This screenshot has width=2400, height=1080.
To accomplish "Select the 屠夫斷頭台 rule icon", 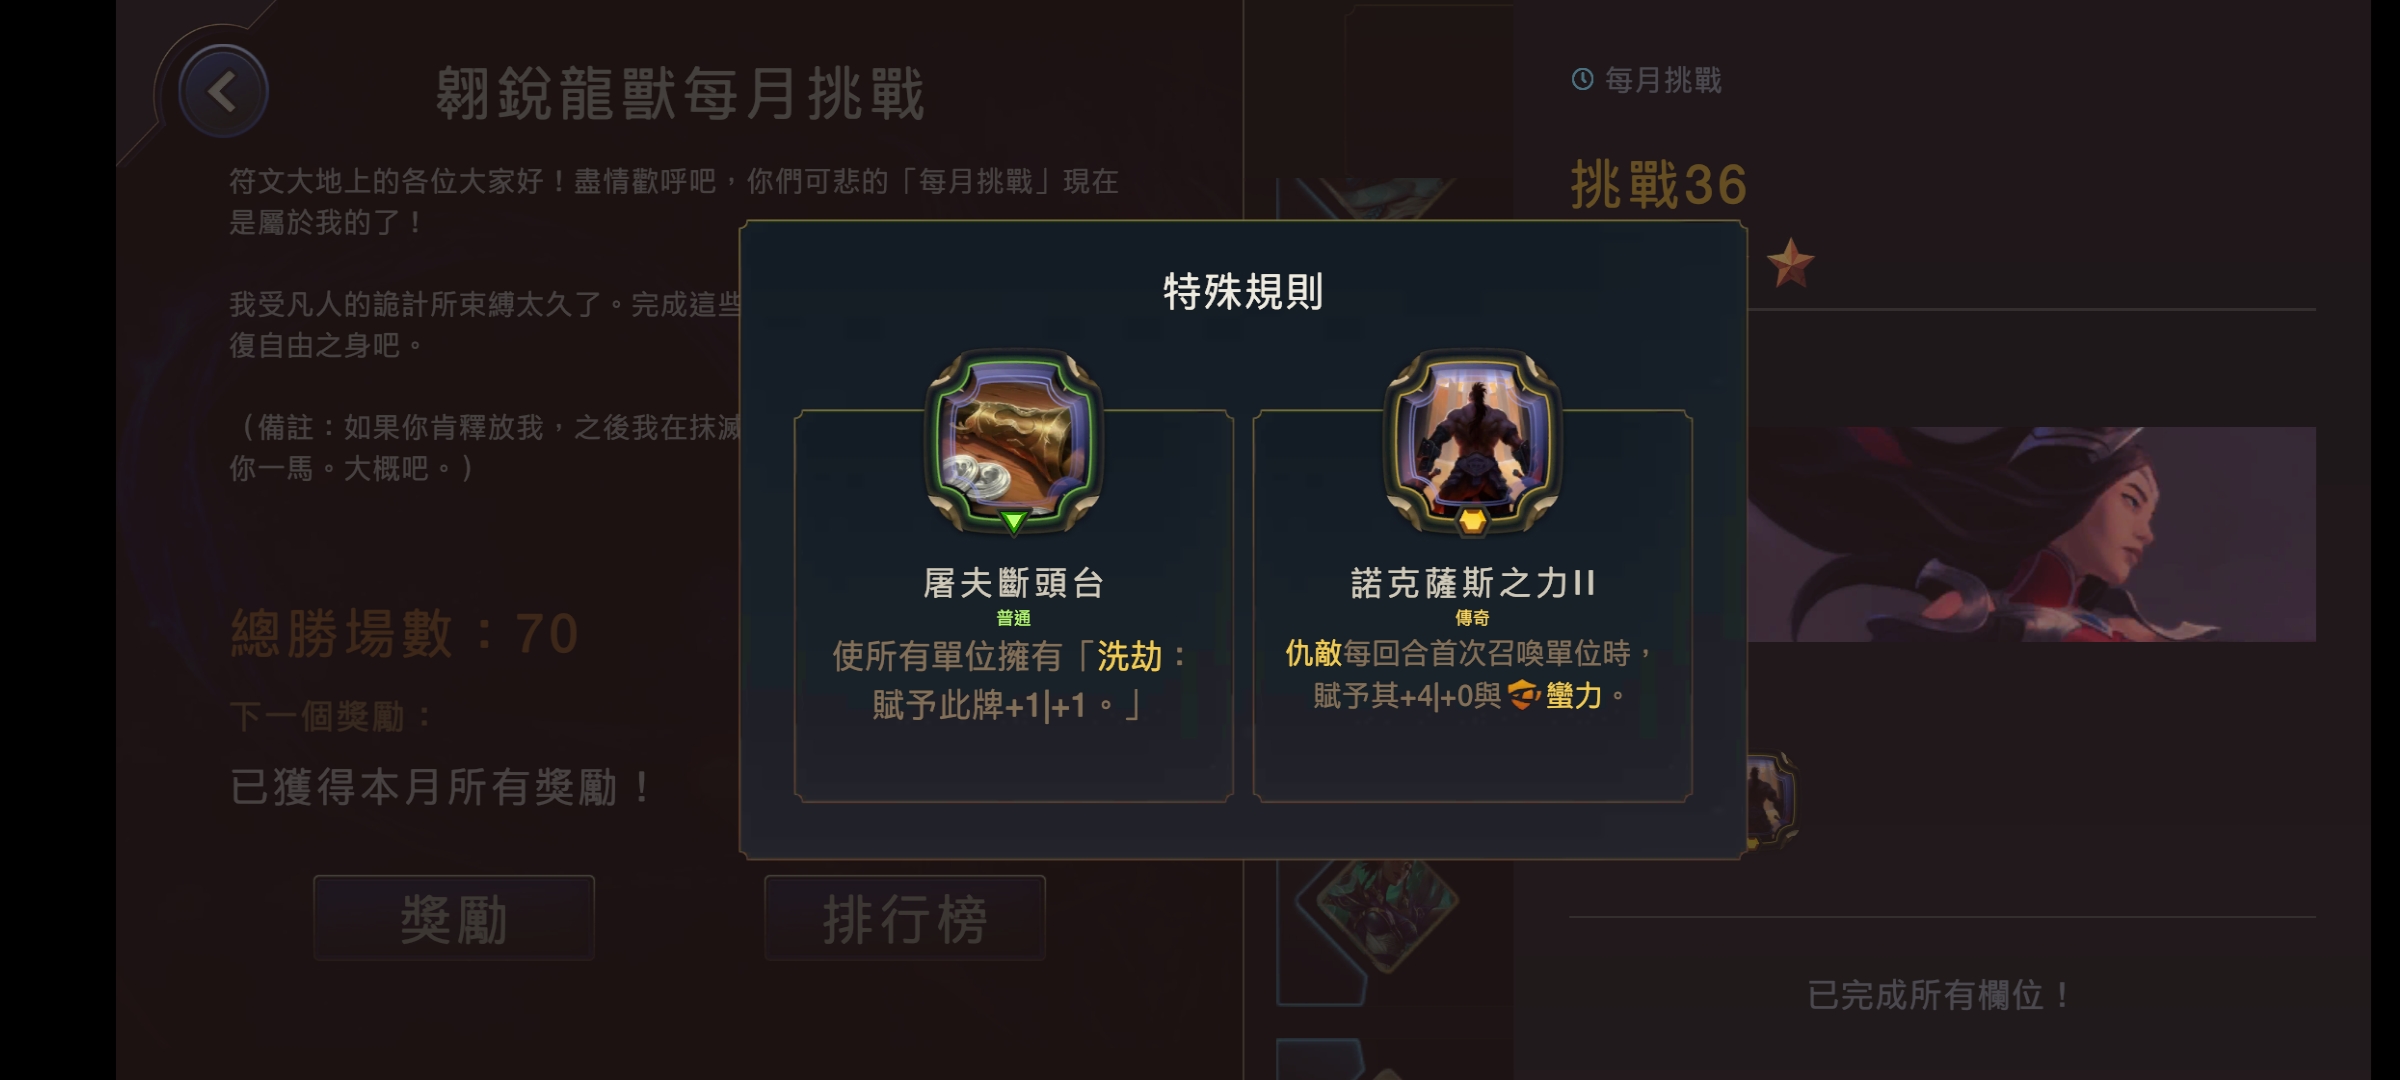I will click(1013, 441).
